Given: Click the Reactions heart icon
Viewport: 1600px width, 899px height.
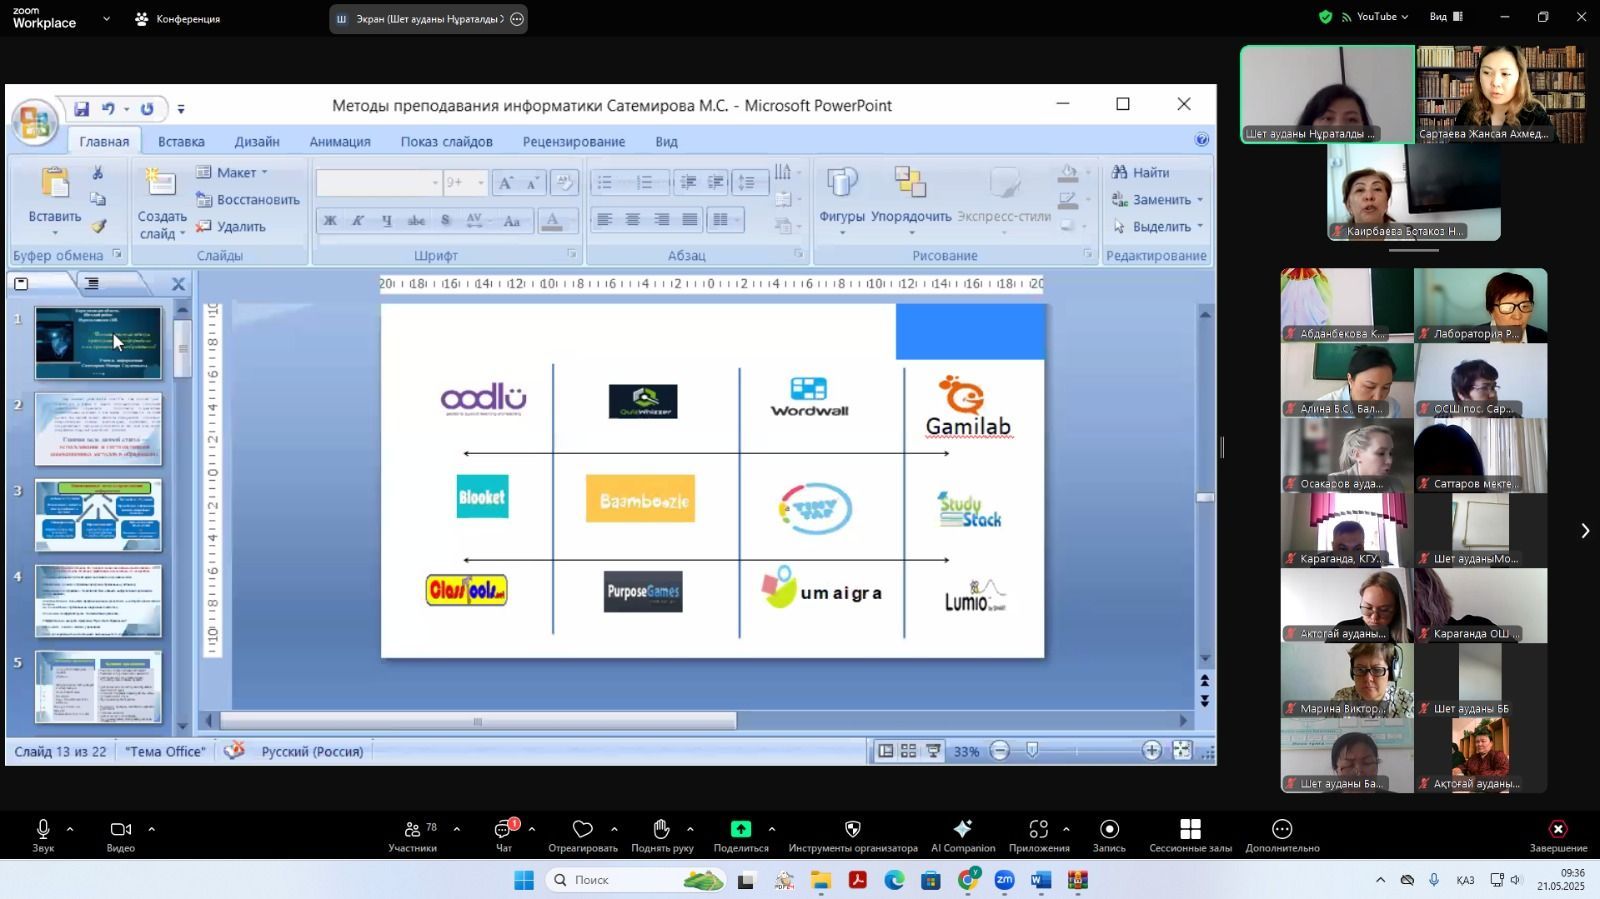Looking at the screenshot, I should click(x=582, y=829).
